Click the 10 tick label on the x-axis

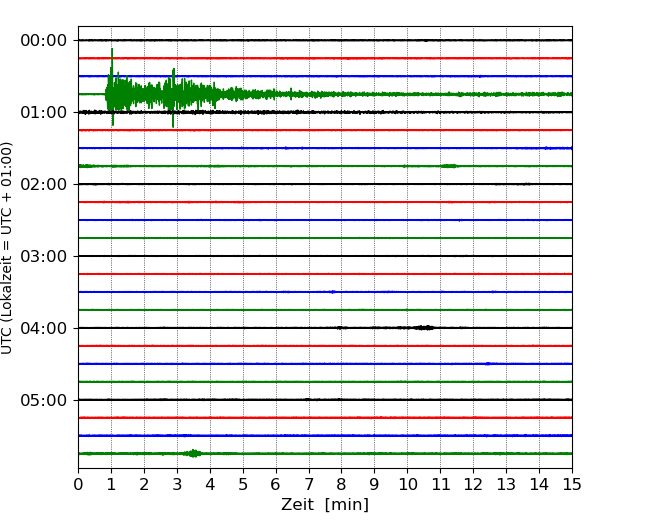click(x=408, y=485)
